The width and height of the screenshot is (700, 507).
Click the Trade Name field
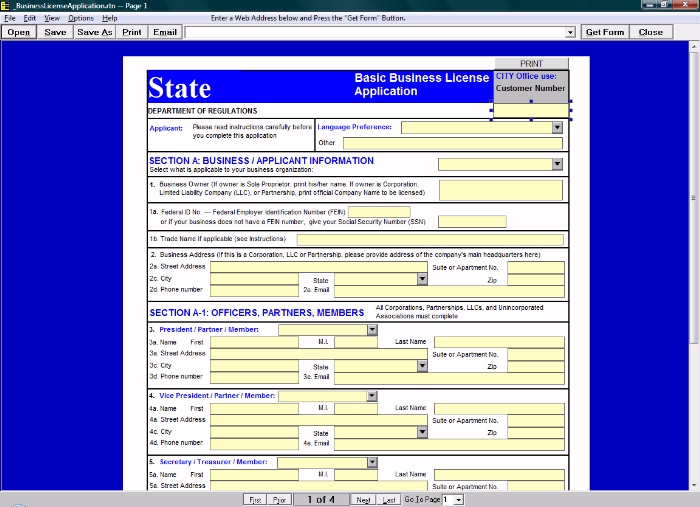pos(430,239)
